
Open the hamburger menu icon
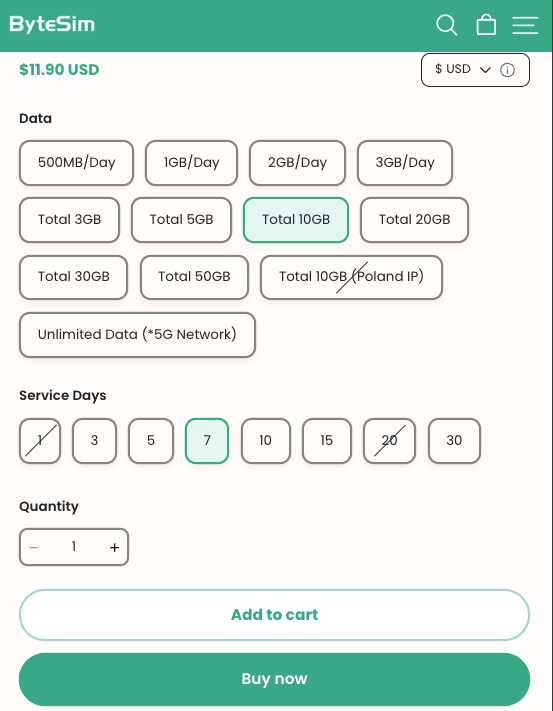click(525, 25)
